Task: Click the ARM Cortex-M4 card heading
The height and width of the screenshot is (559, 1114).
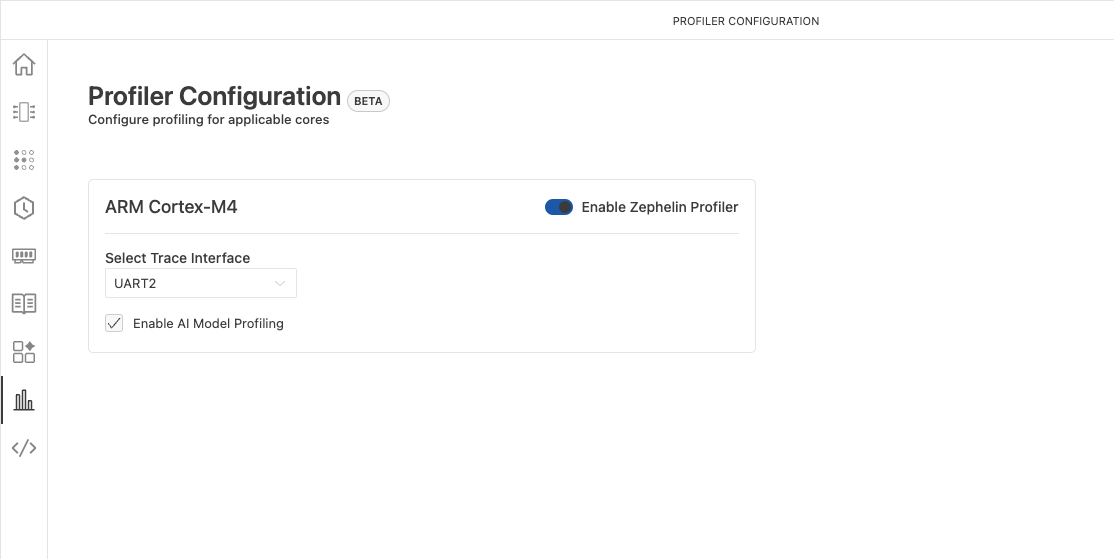Action: 171,207
